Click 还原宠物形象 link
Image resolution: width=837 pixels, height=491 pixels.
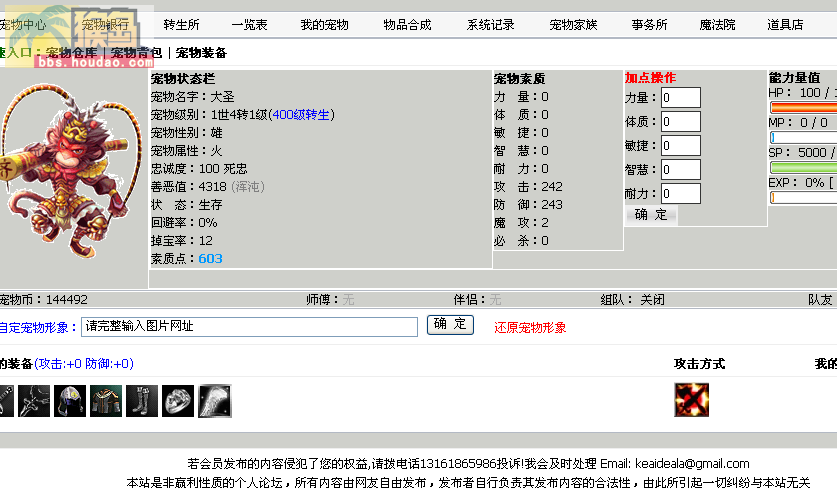(x=530, y=328)
